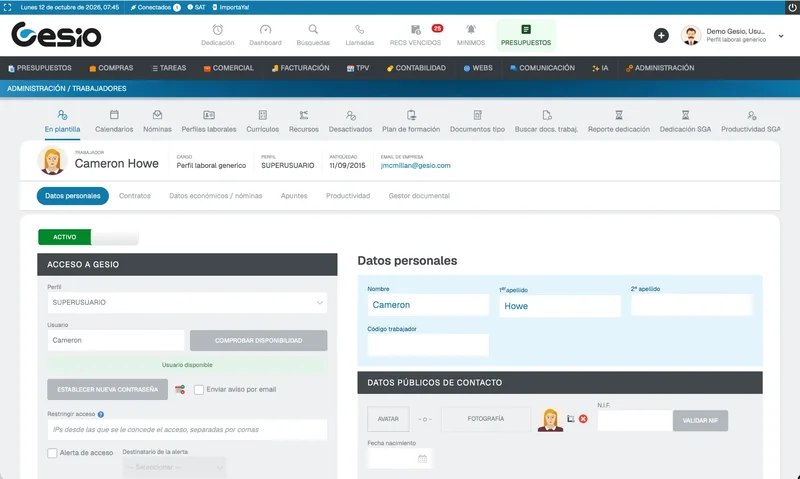Click the red delete photo icon
Screen dimensions: 800x479
point(583,419)
